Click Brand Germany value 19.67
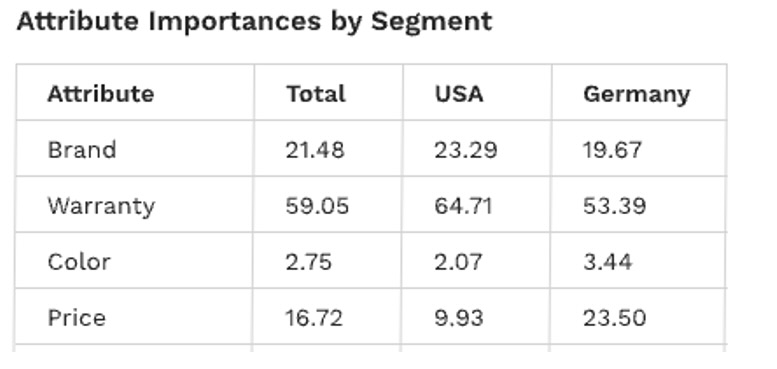This screenshot has width=777, height=369. pos(612,150)
